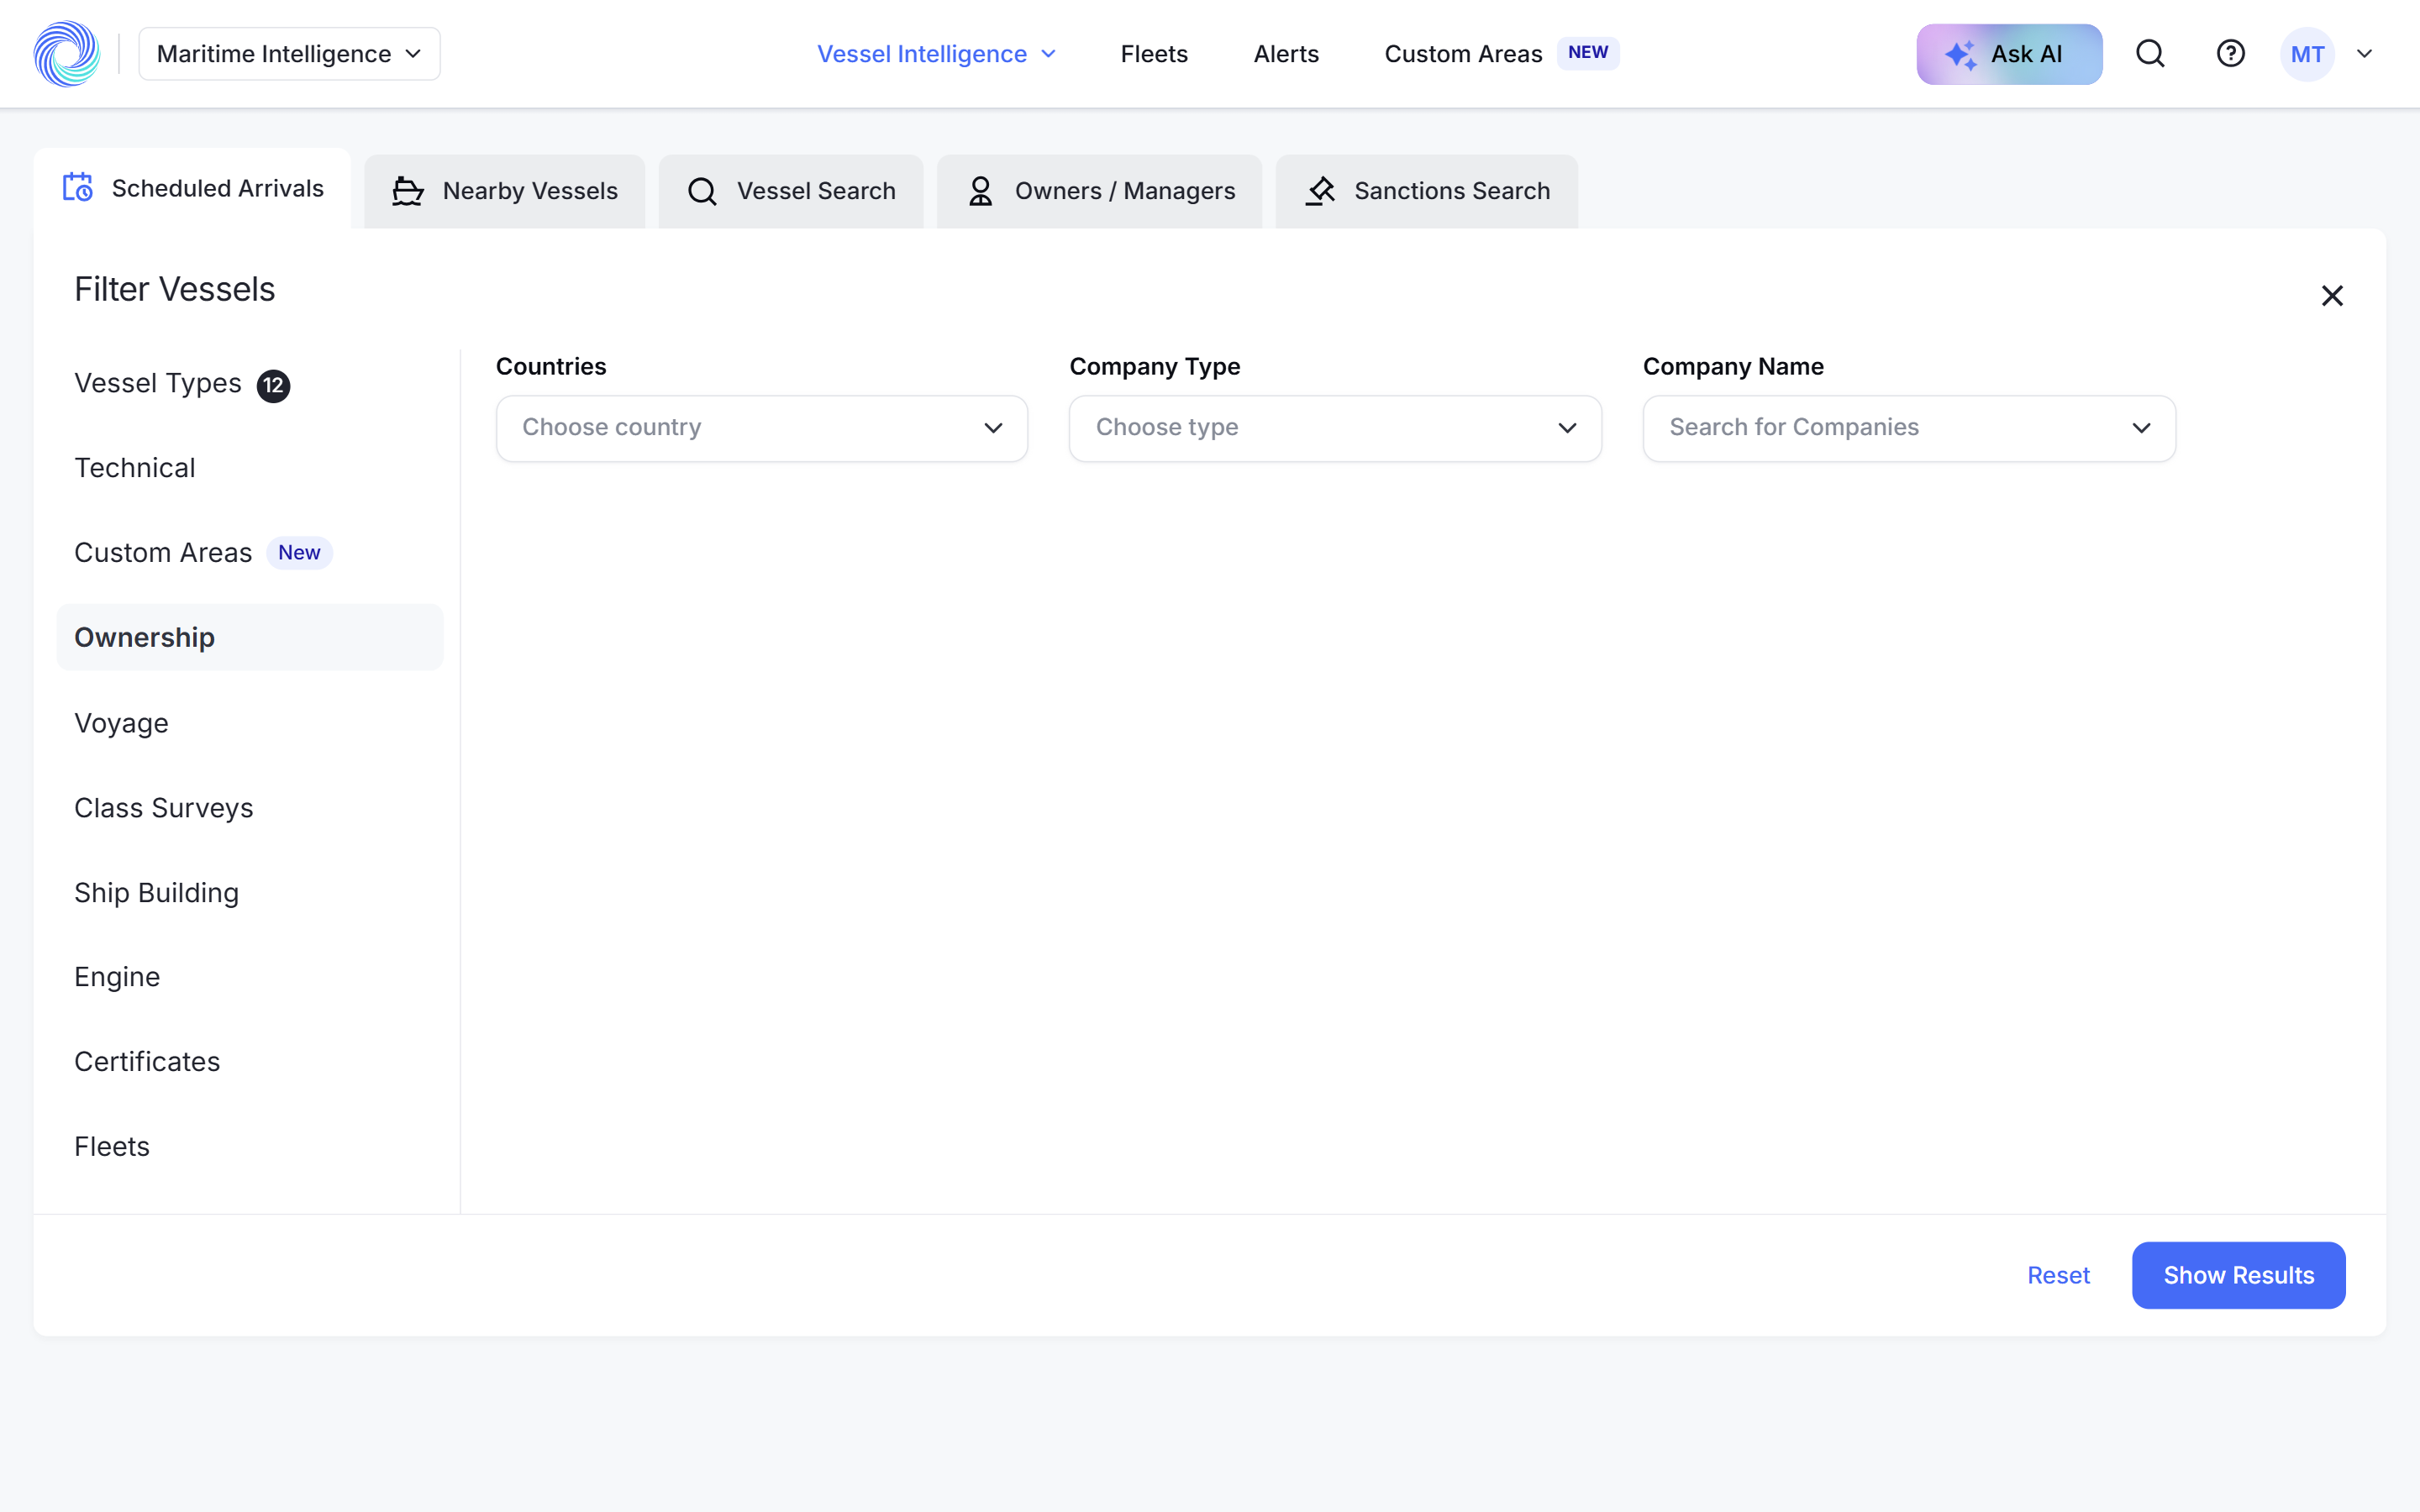The image size is (2420, 1512).
Task: Click the MT user avatar
Action: (x=2307, y=54)
